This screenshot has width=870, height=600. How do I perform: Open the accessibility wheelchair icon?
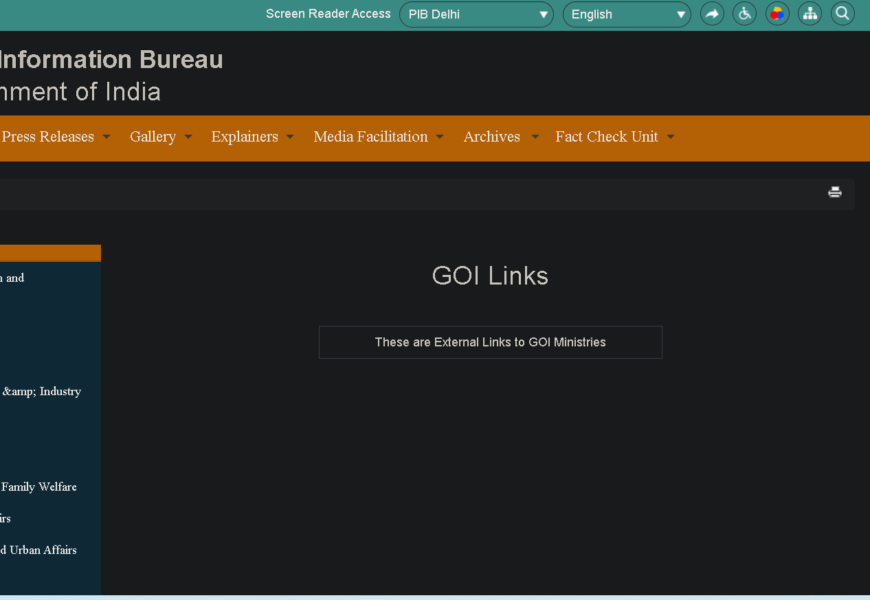pyautogui.click(x=745, y=14)
